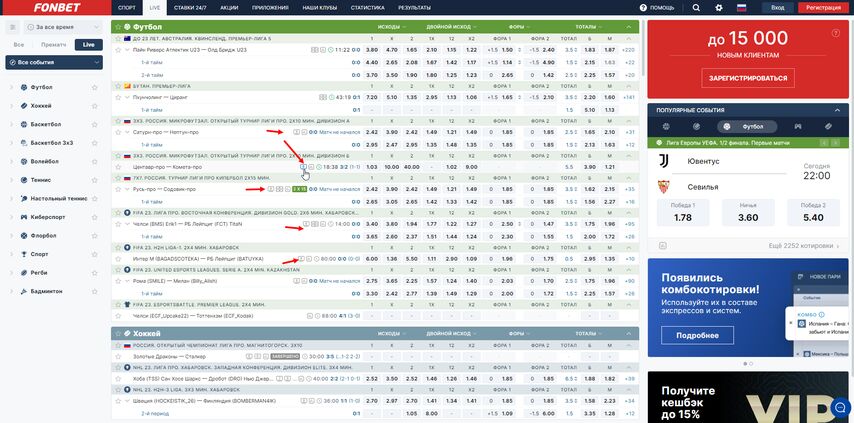Select the first carousel dot under the promo banner
The image size is (854, 423).
745,363
